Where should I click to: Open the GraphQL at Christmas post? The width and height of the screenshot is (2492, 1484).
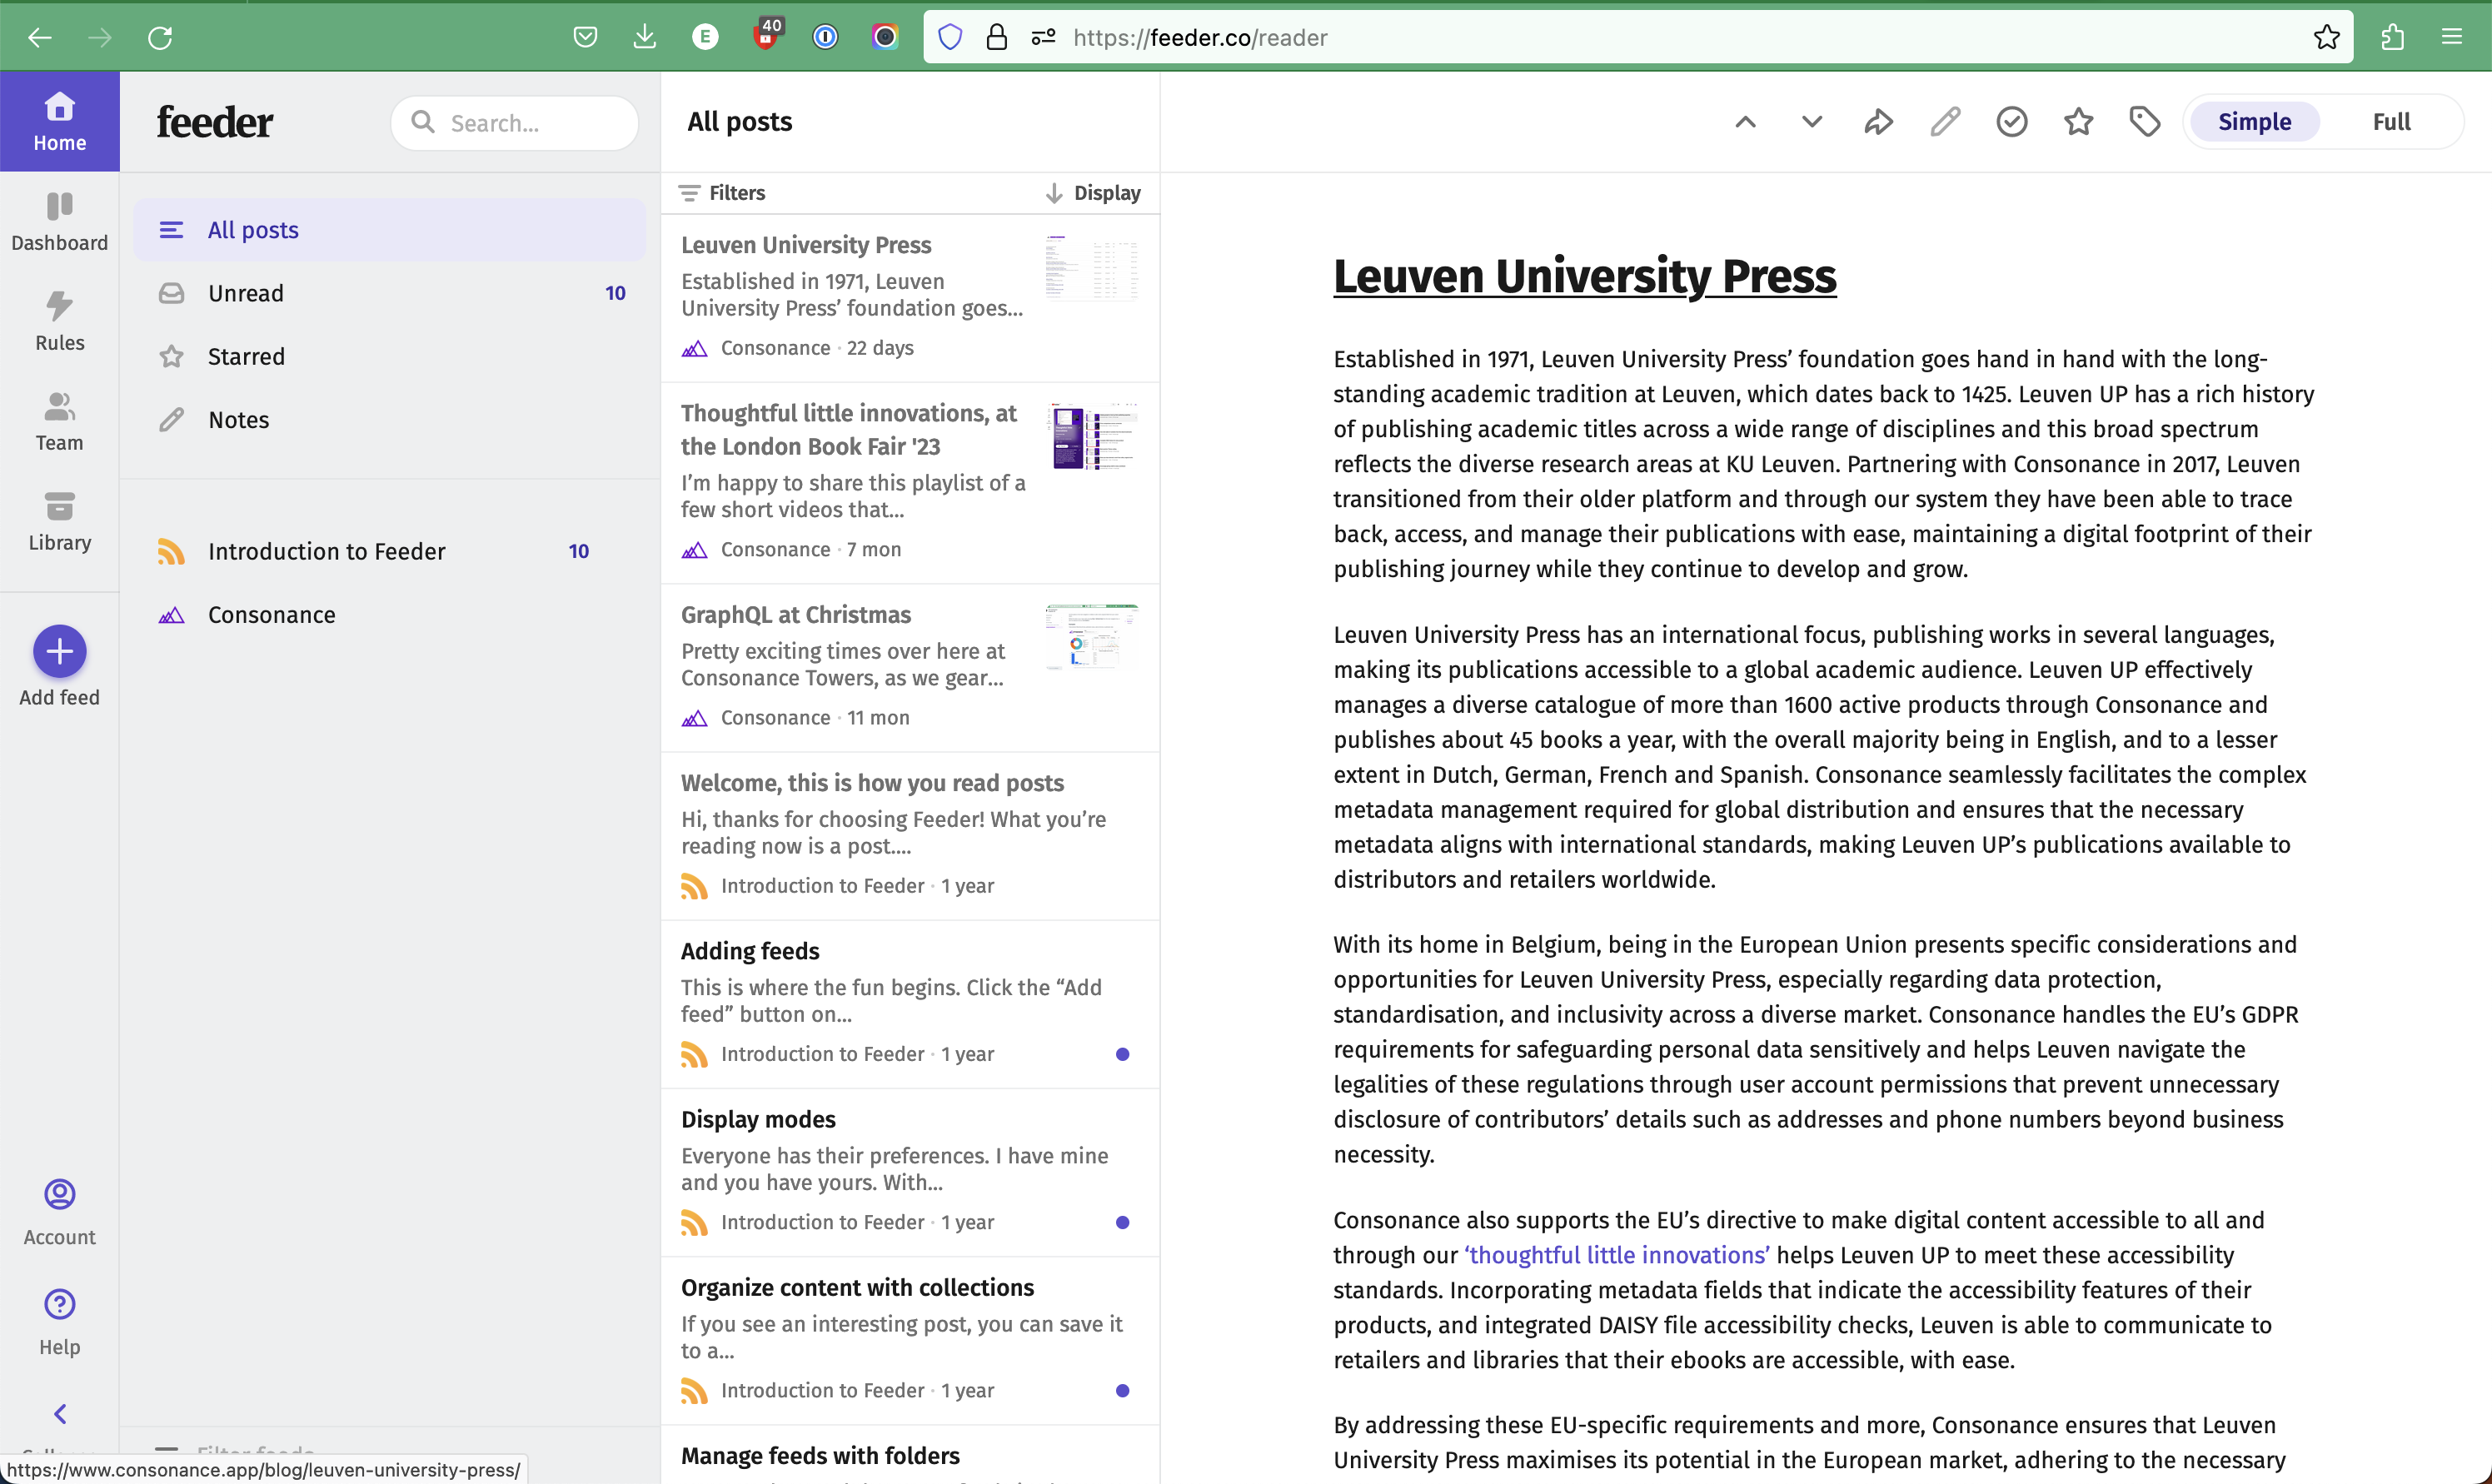[x=910, y=668]
